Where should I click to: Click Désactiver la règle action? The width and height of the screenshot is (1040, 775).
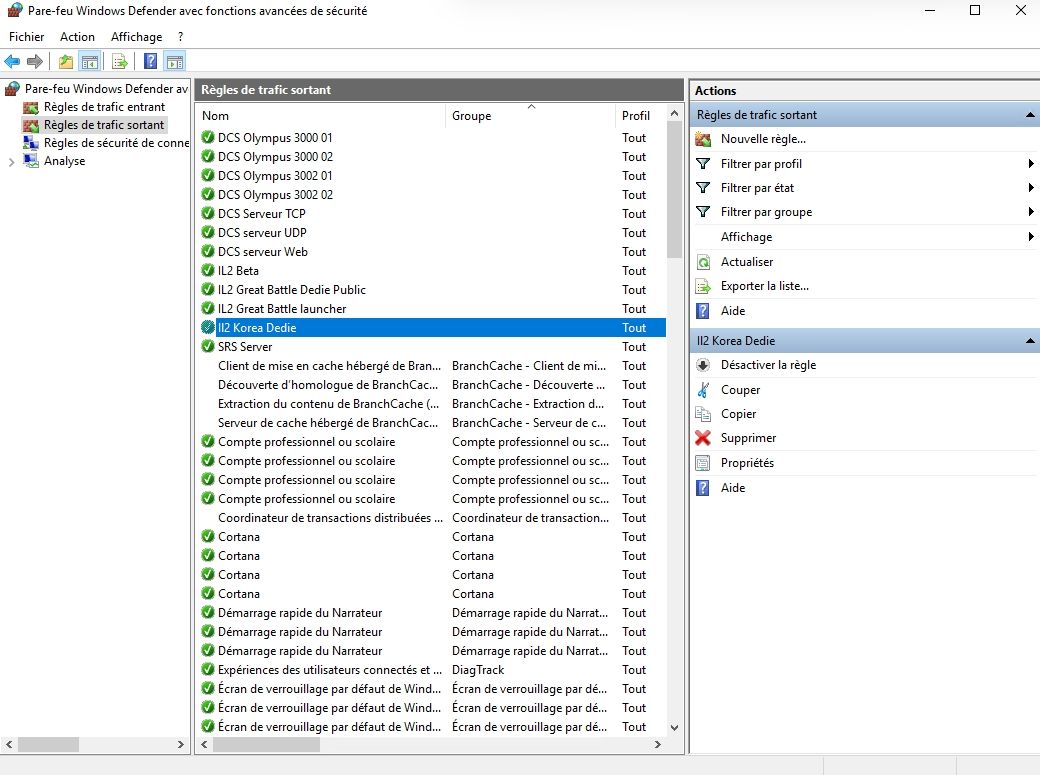pyautogui.click(x=769, y=365)
